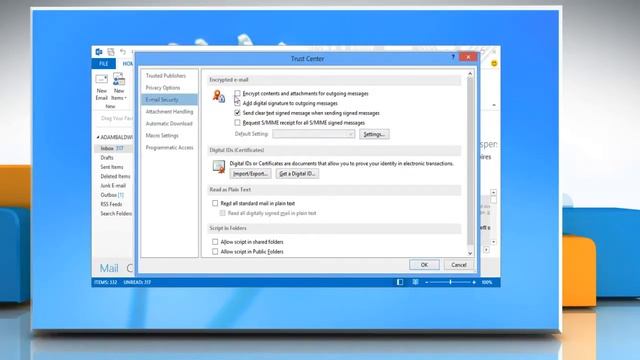Click the Trust Center help question mark

pos(453,58)
